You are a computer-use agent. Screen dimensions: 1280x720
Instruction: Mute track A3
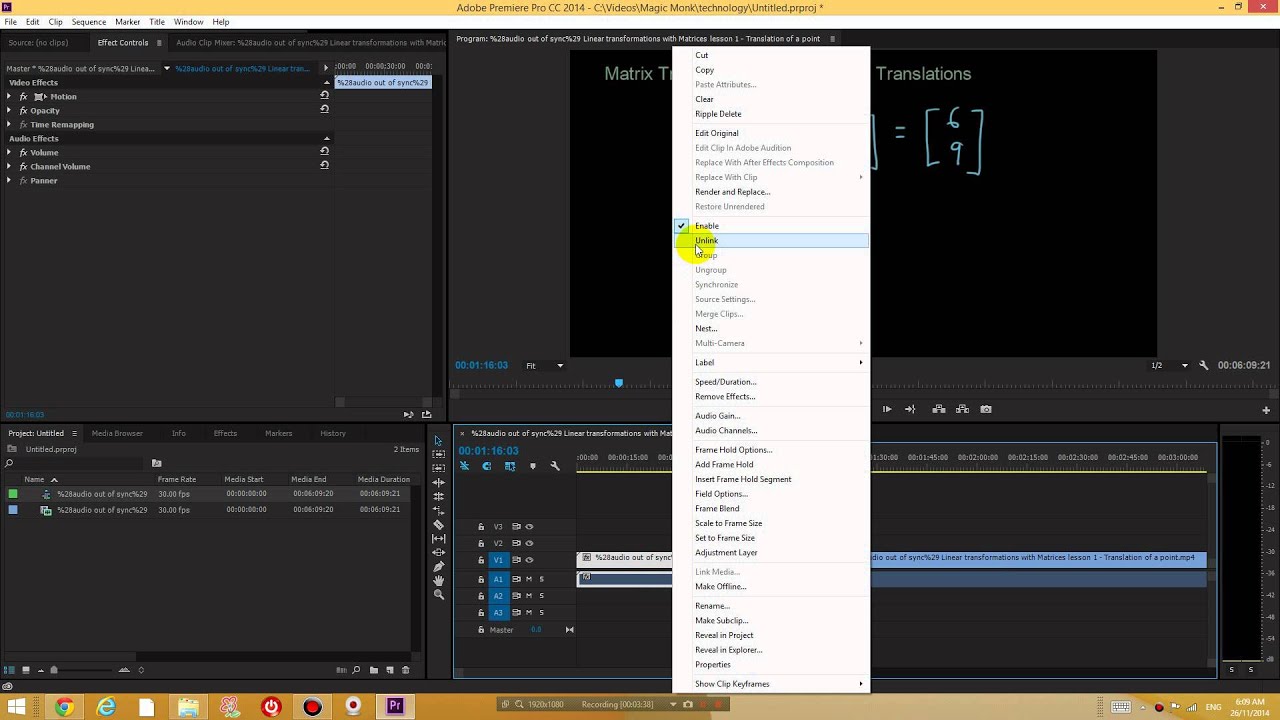(529, 613)
